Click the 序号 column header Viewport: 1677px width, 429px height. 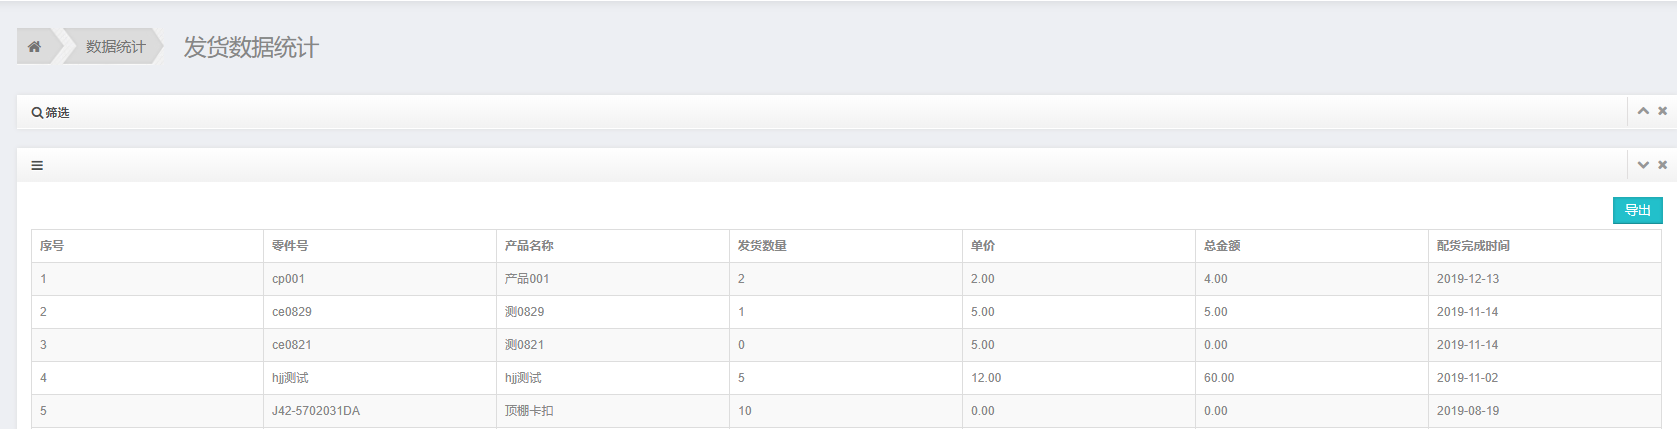click(x=52, y=246)
